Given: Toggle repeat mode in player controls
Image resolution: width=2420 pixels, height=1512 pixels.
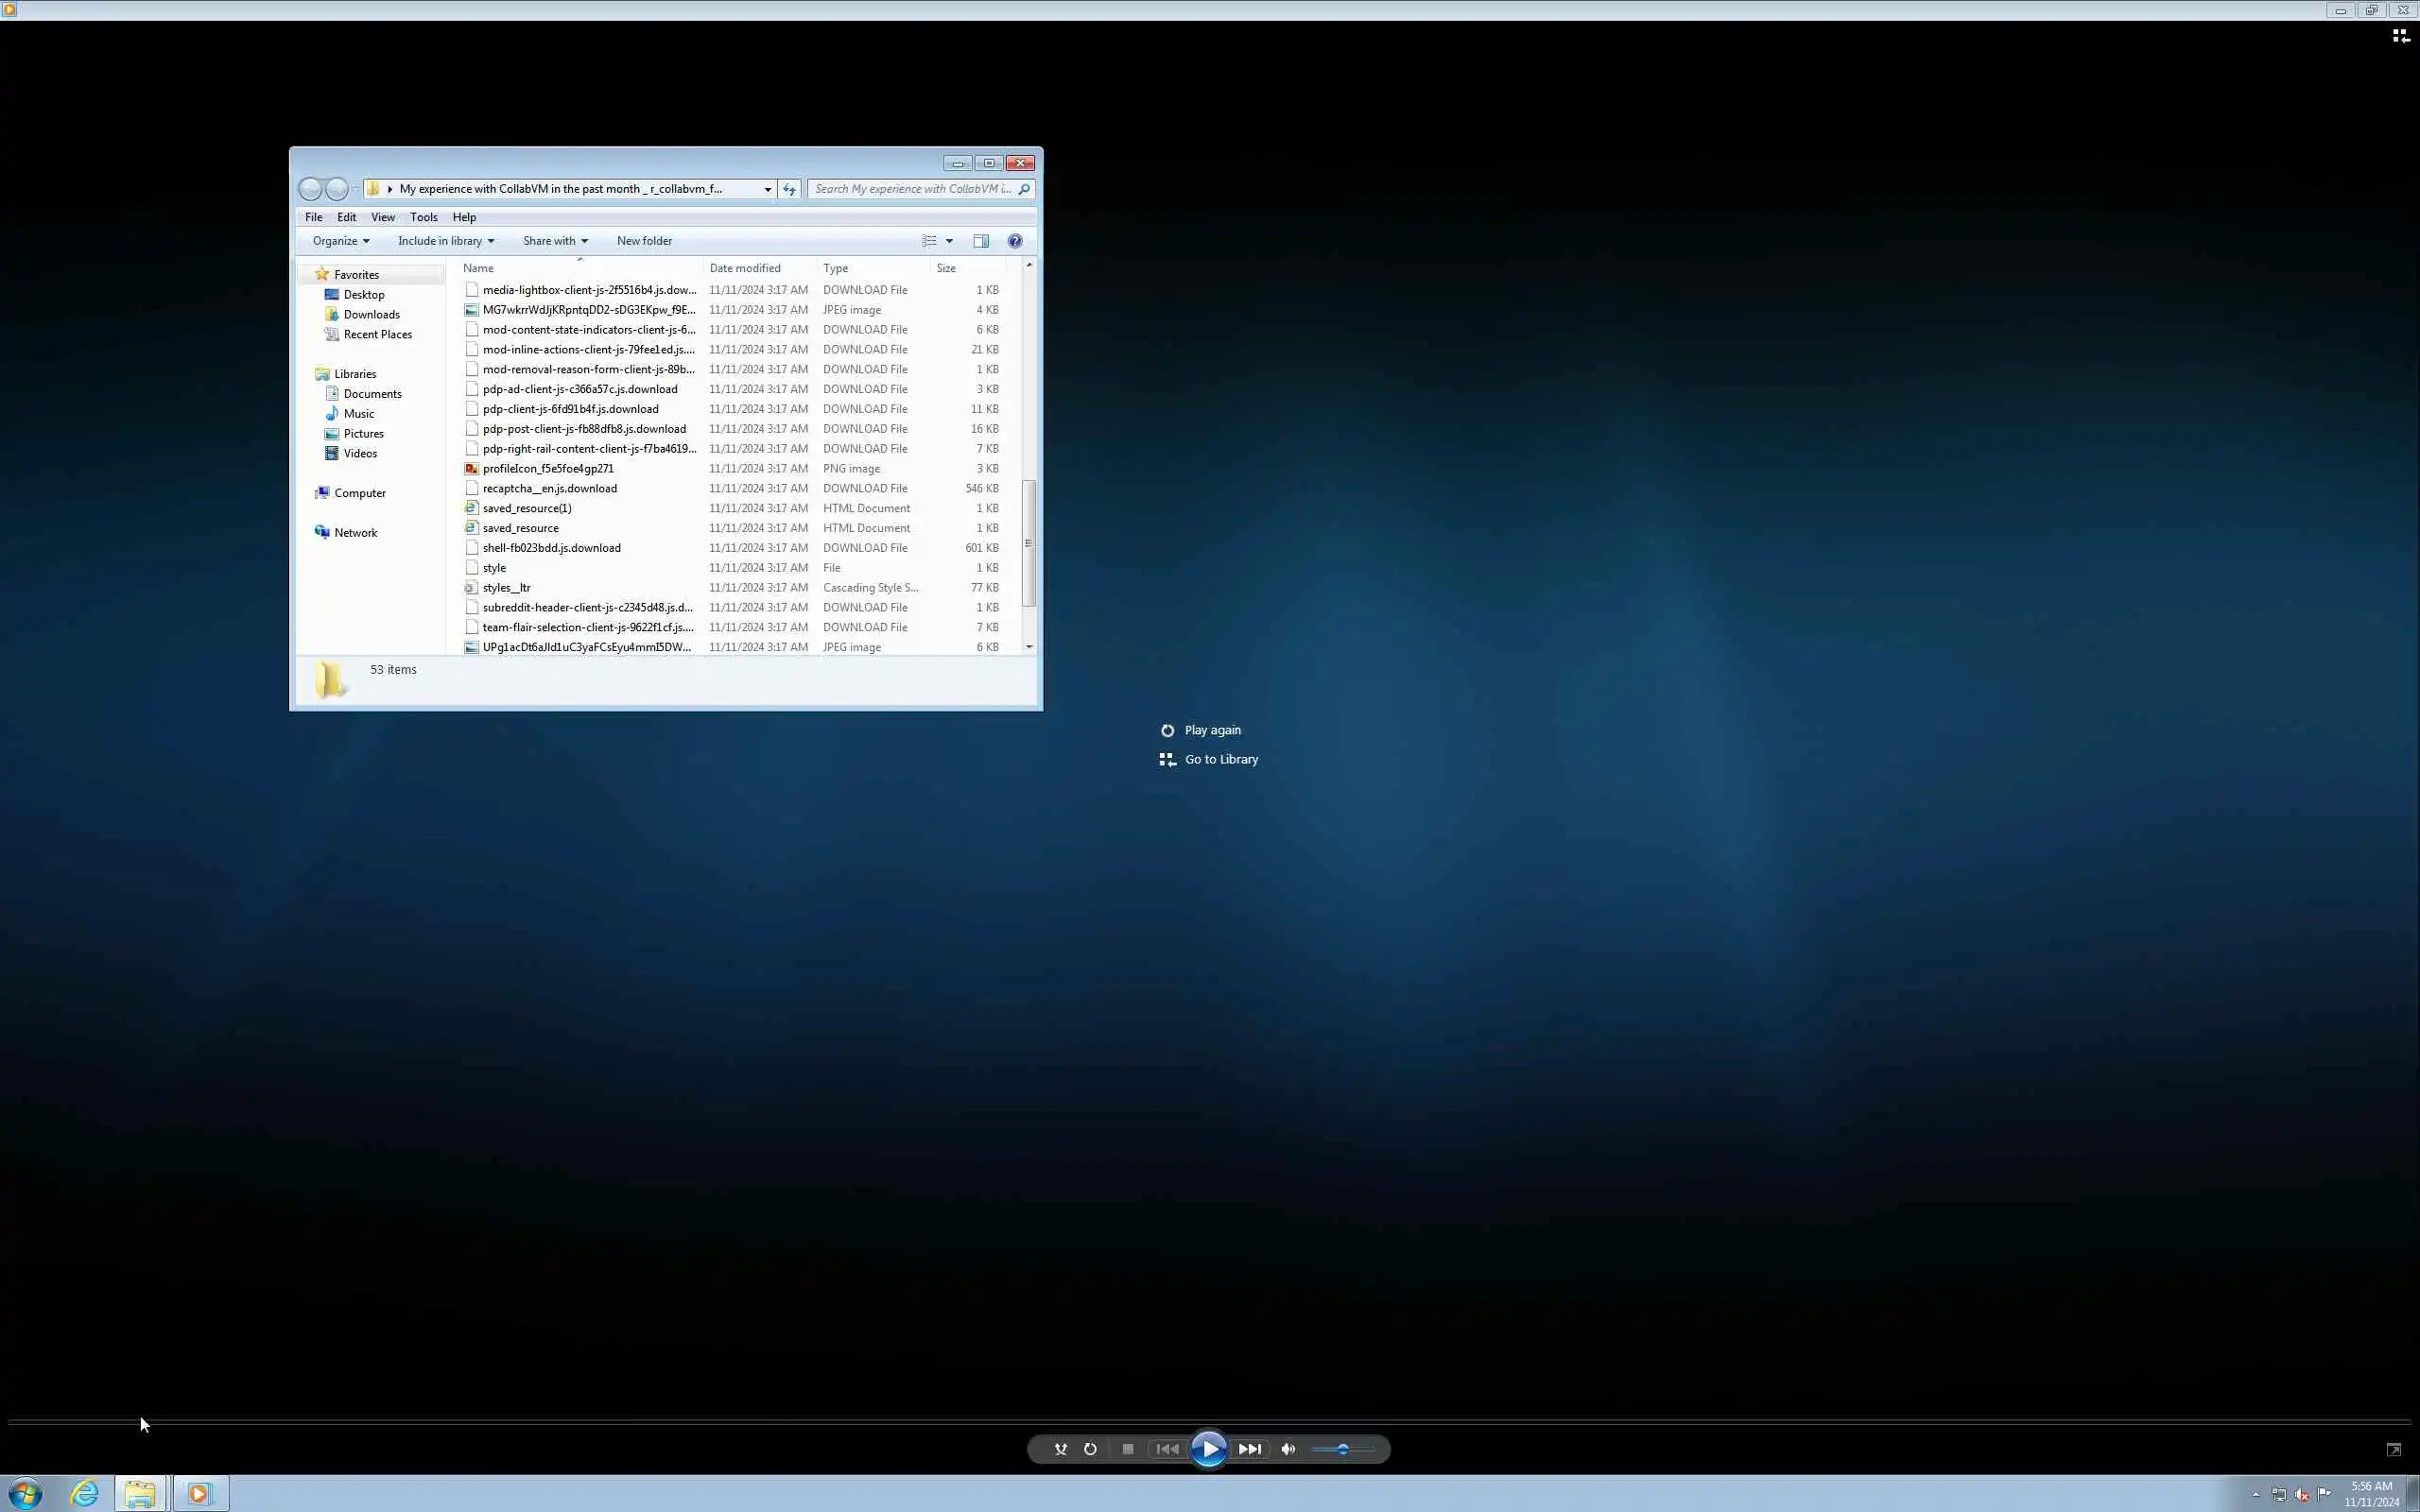Looking at the screenshot, I should (1090, 1449).
